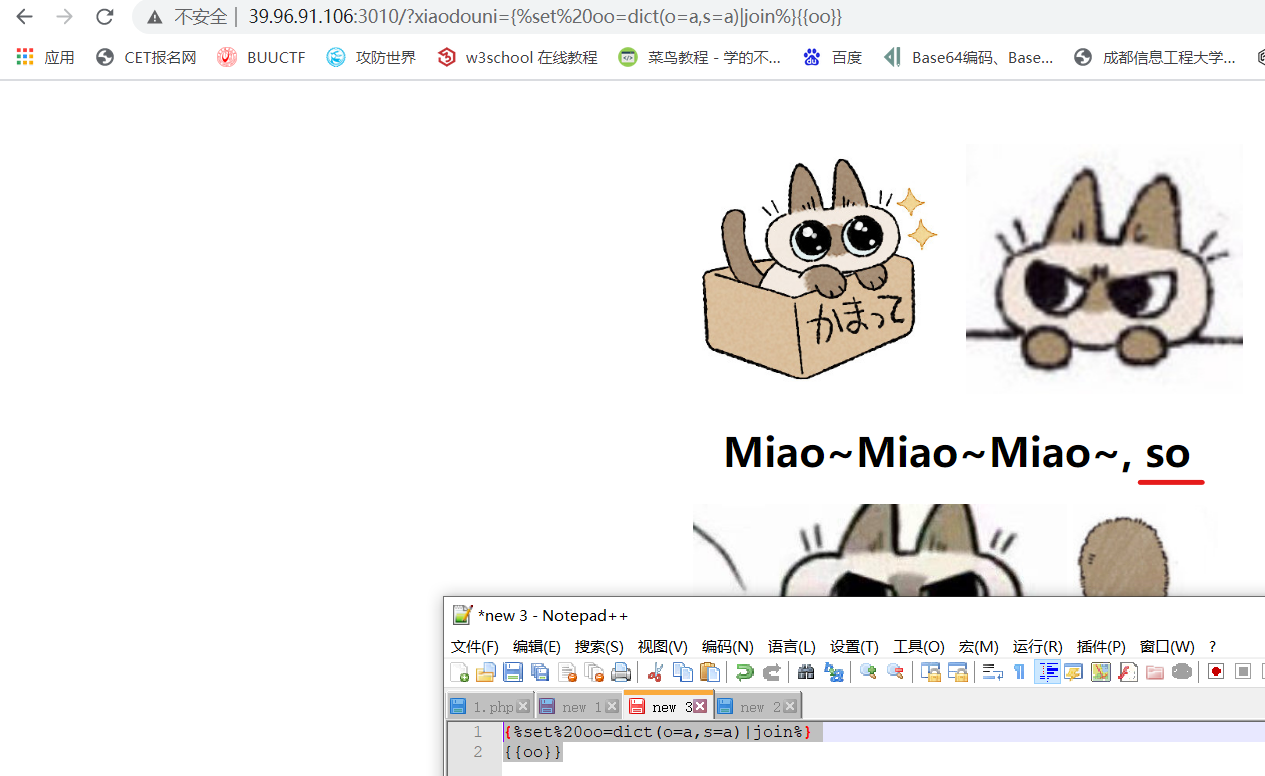Click the {{oo}} text on line 2
Image resolution: width=1265 pixels, height=776 pixels.
(533, 751)
